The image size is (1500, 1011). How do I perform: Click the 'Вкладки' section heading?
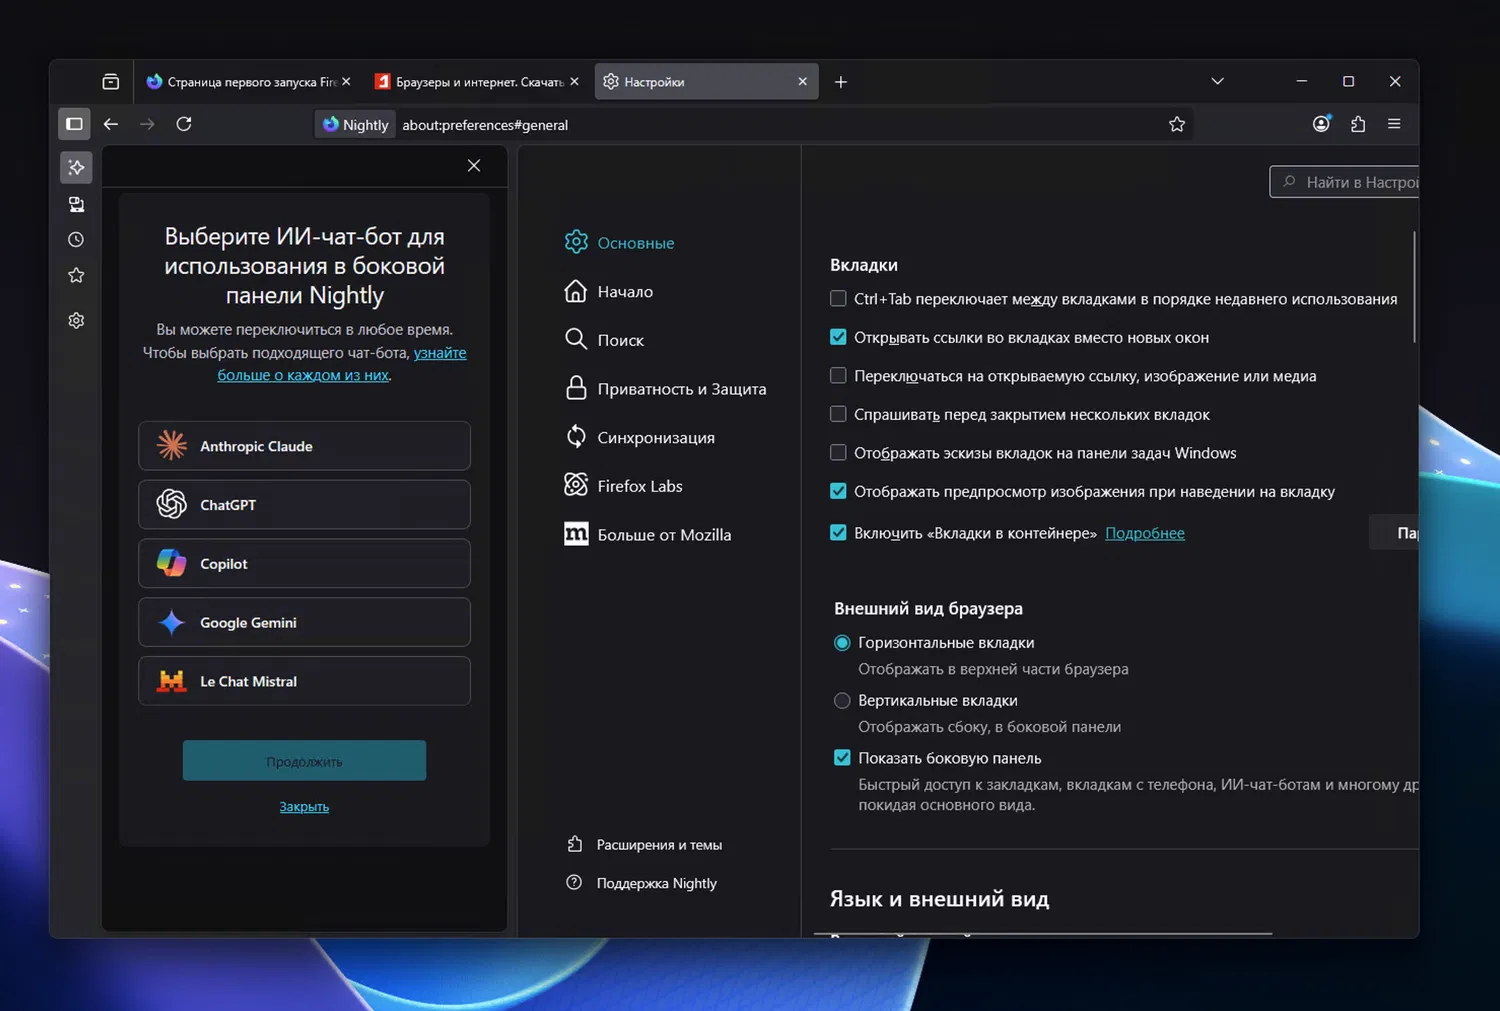pos(864,265)
